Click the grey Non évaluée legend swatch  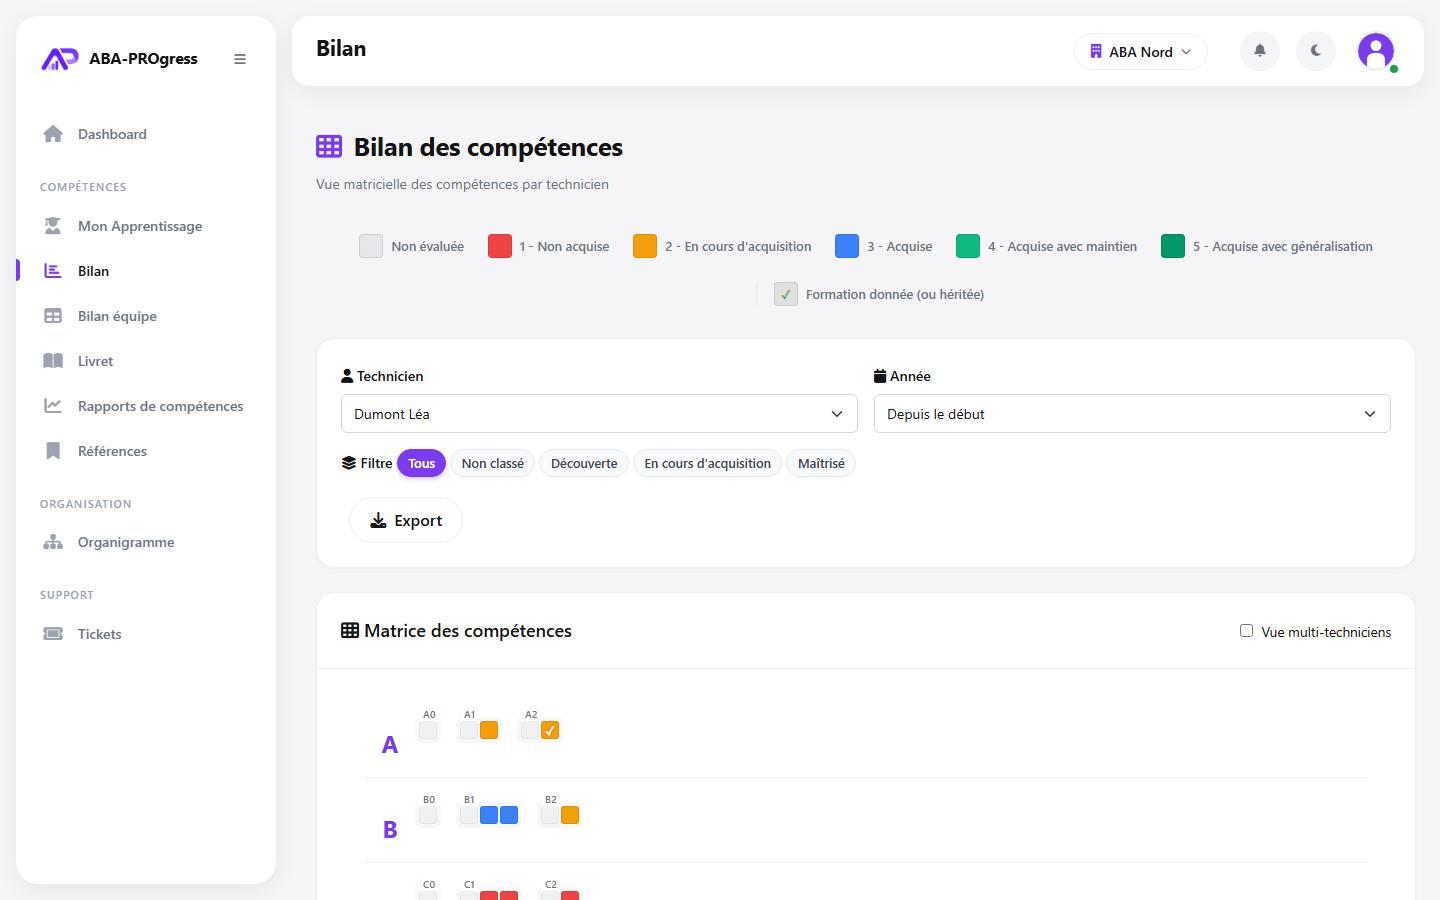[x=371, y=246]
